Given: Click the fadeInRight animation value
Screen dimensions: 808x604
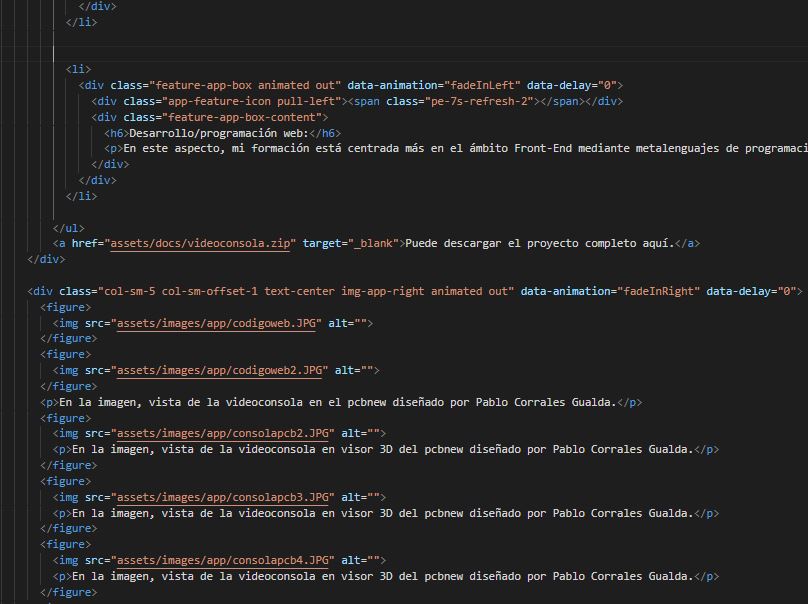Looking at the screenshot, I should [660, 291].
